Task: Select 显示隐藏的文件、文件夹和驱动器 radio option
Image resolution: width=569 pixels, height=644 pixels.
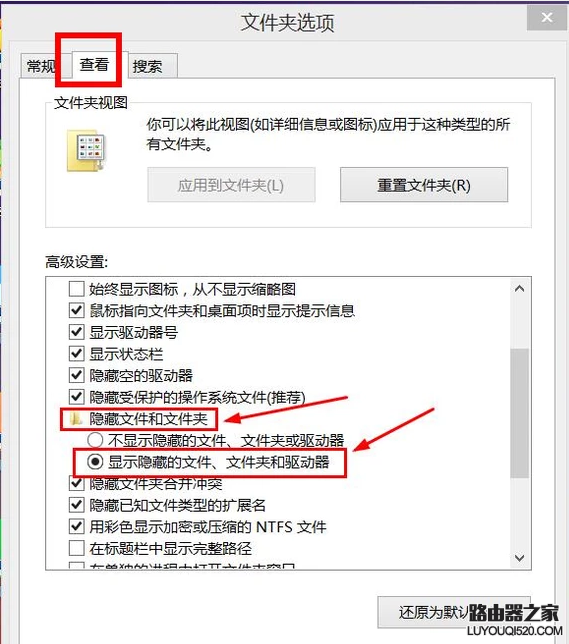Action: pyautogui.click(x=95, y=462)
